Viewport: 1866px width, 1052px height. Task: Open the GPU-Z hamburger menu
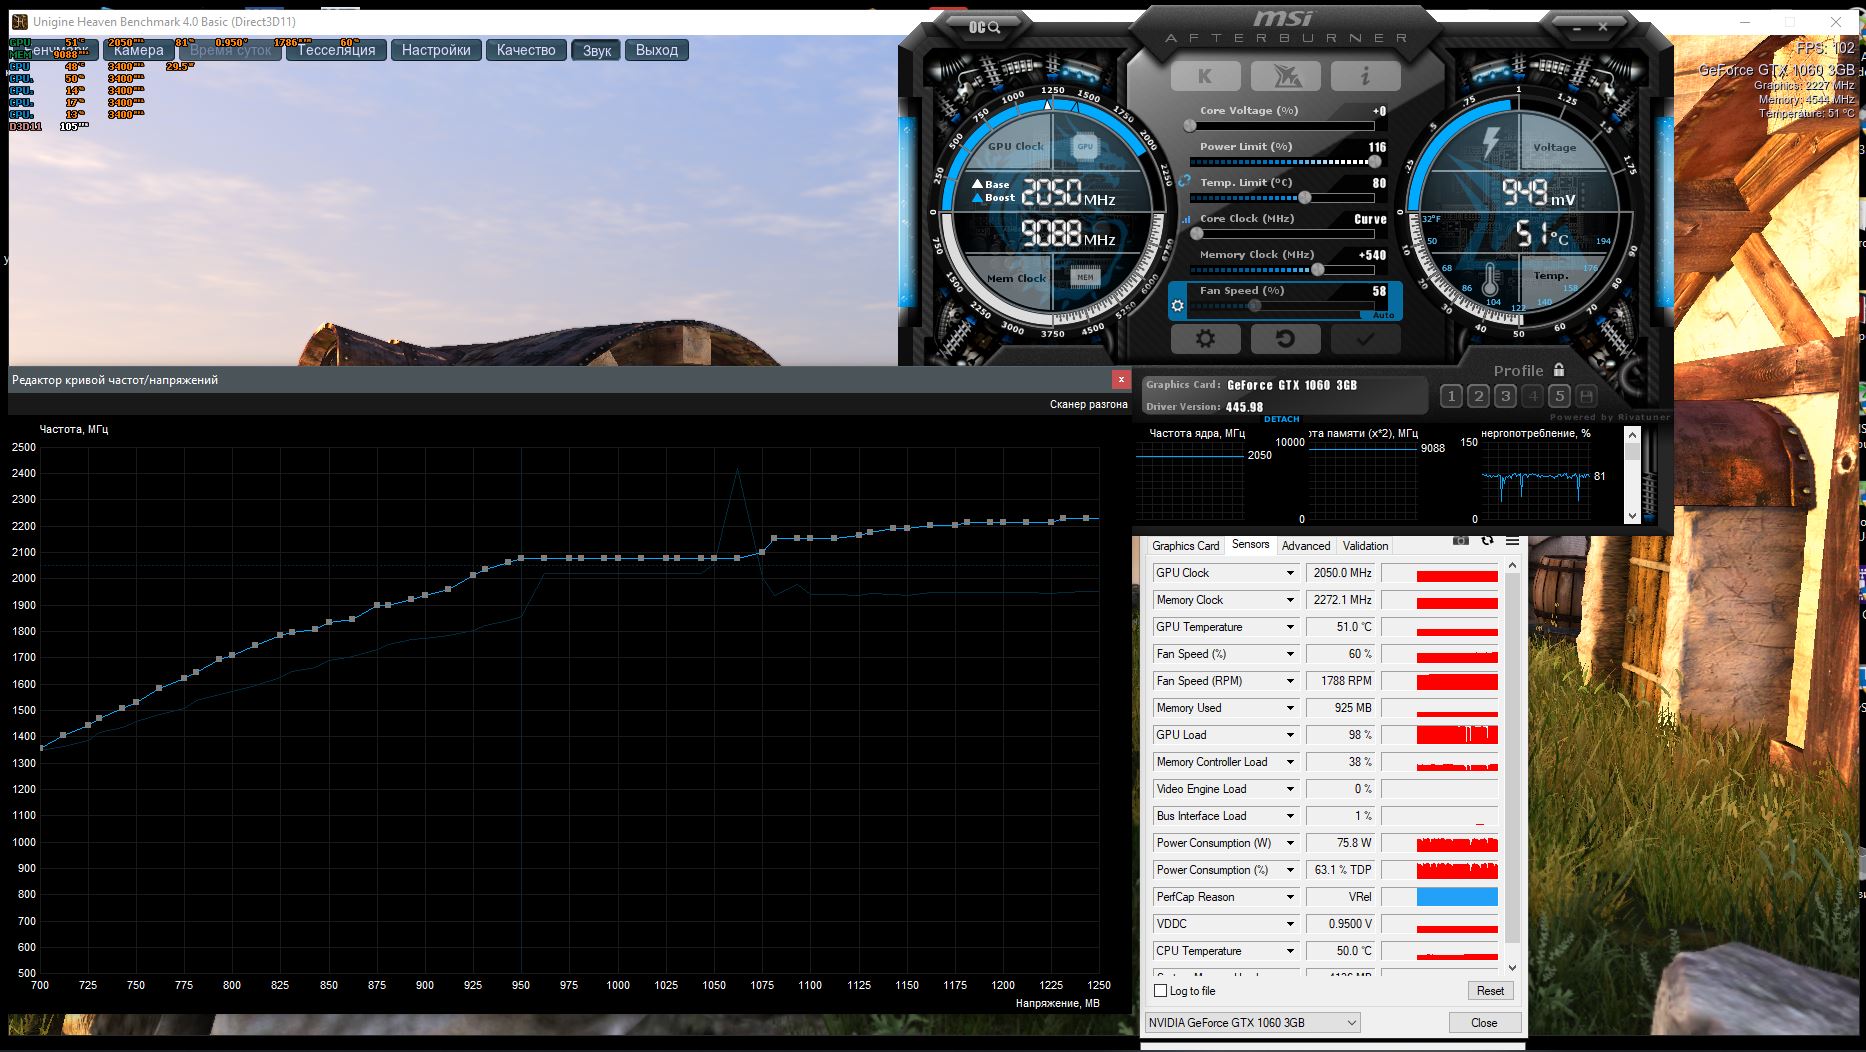(x=1512, y=541)
